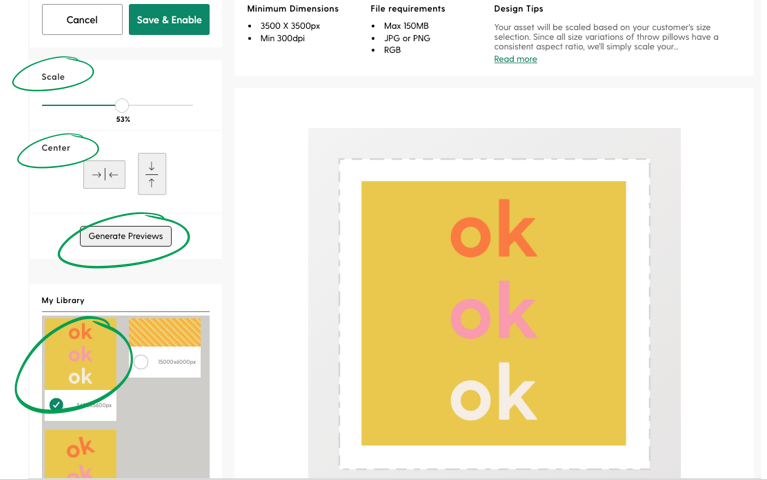Center the design horizontally
Viewport: 767px width, 480px height.
point(104,174)
